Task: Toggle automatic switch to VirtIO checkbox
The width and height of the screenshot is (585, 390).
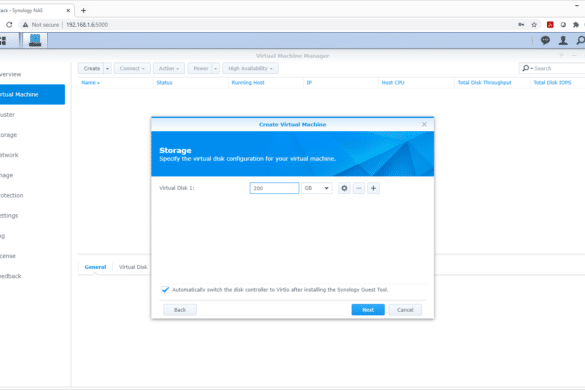Action: point(165,290)
